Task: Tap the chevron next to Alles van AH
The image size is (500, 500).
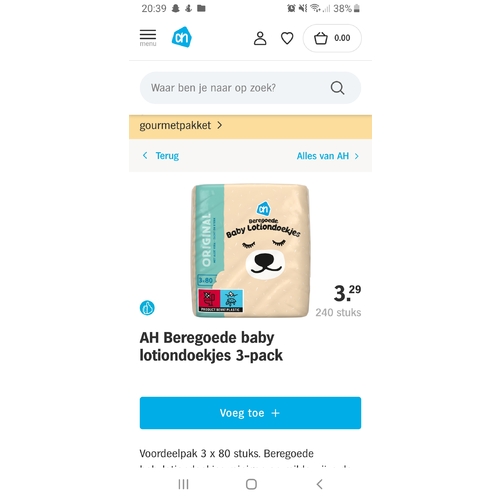Action: point(357,156)
